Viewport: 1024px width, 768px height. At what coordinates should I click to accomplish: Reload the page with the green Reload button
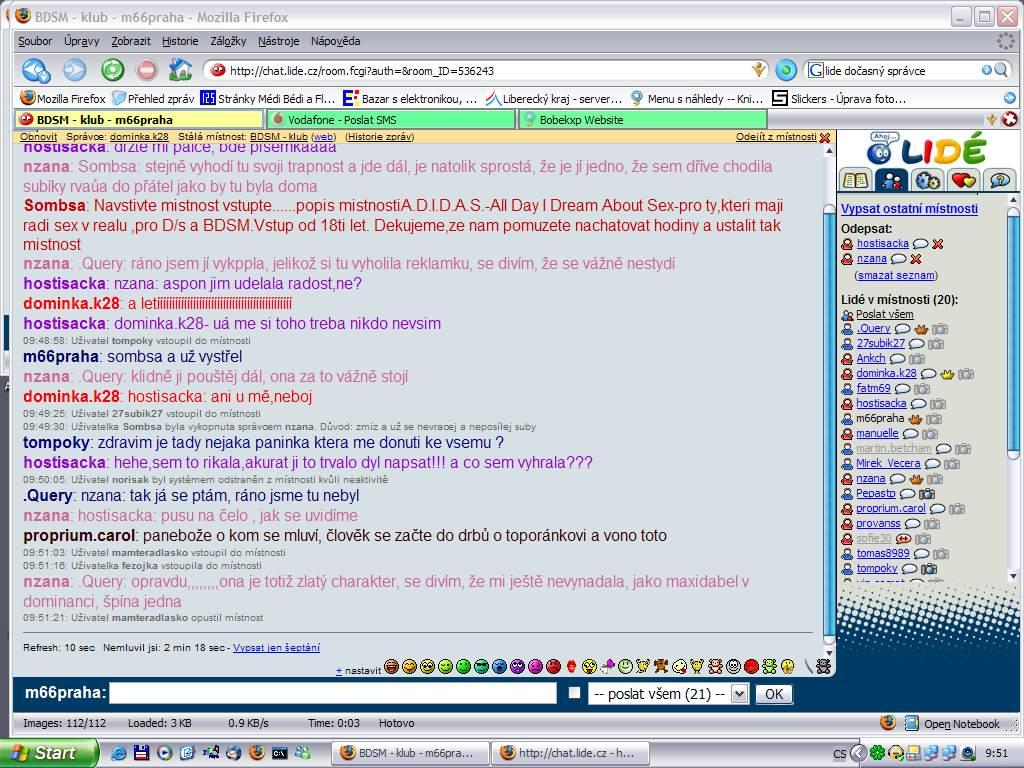112,70
